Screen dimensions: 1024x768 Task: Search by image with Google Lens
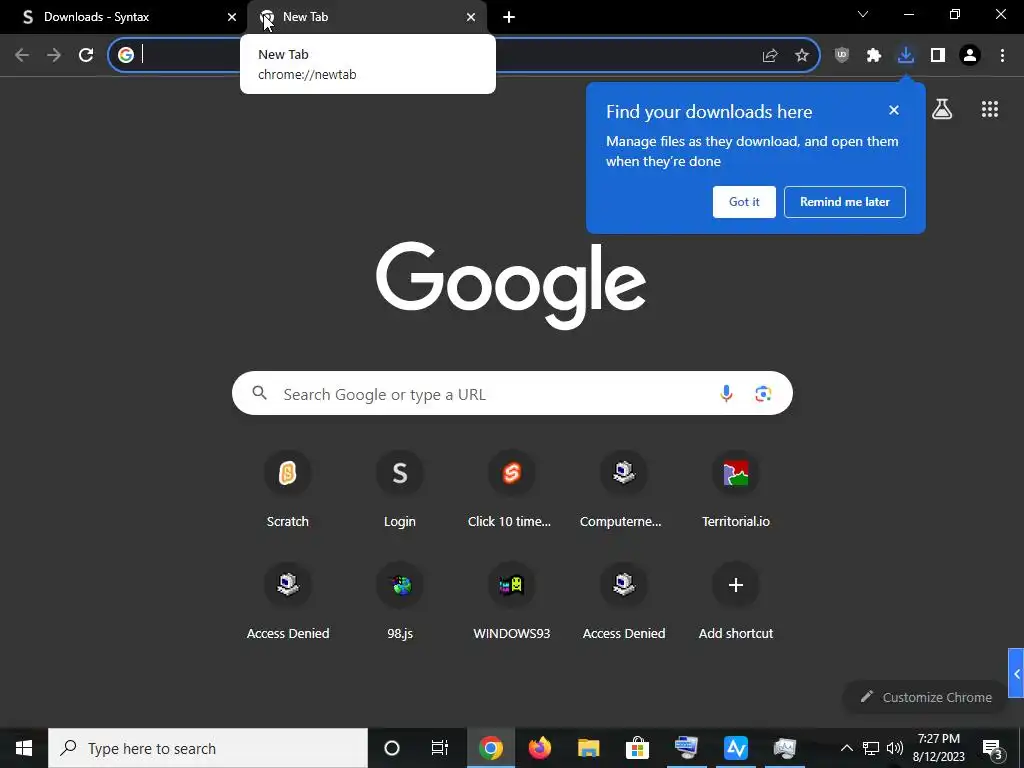tap(763, 393)
